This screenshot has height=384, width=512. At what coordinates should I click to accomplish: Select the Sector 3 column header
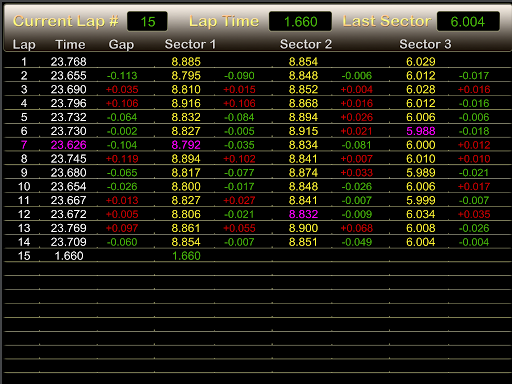tap(425, 44)
